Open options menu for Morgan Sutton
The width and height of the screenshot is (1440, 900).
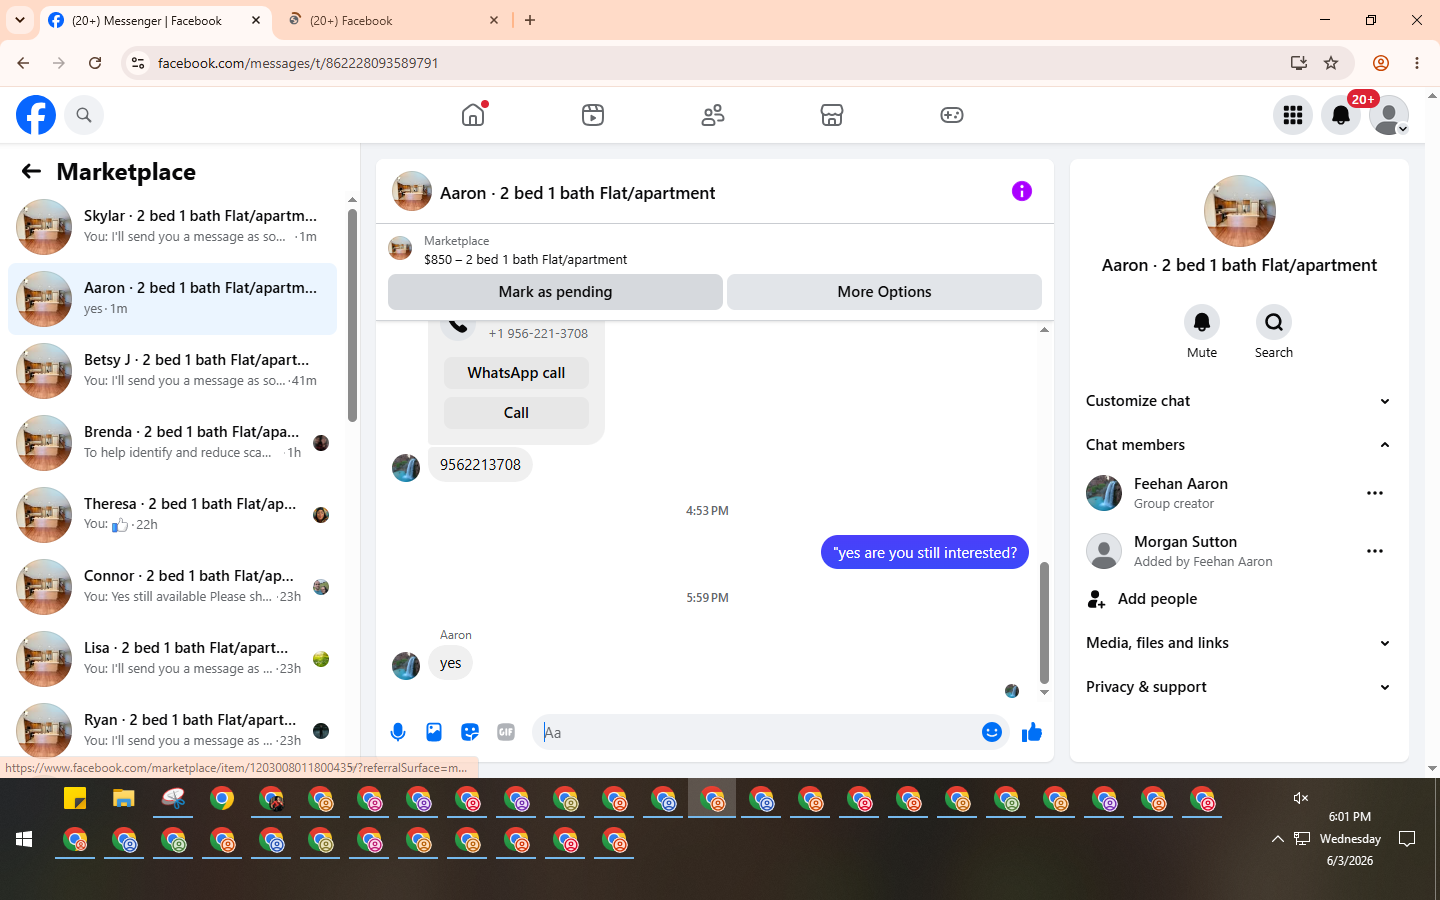click(x=1375, y=551)
